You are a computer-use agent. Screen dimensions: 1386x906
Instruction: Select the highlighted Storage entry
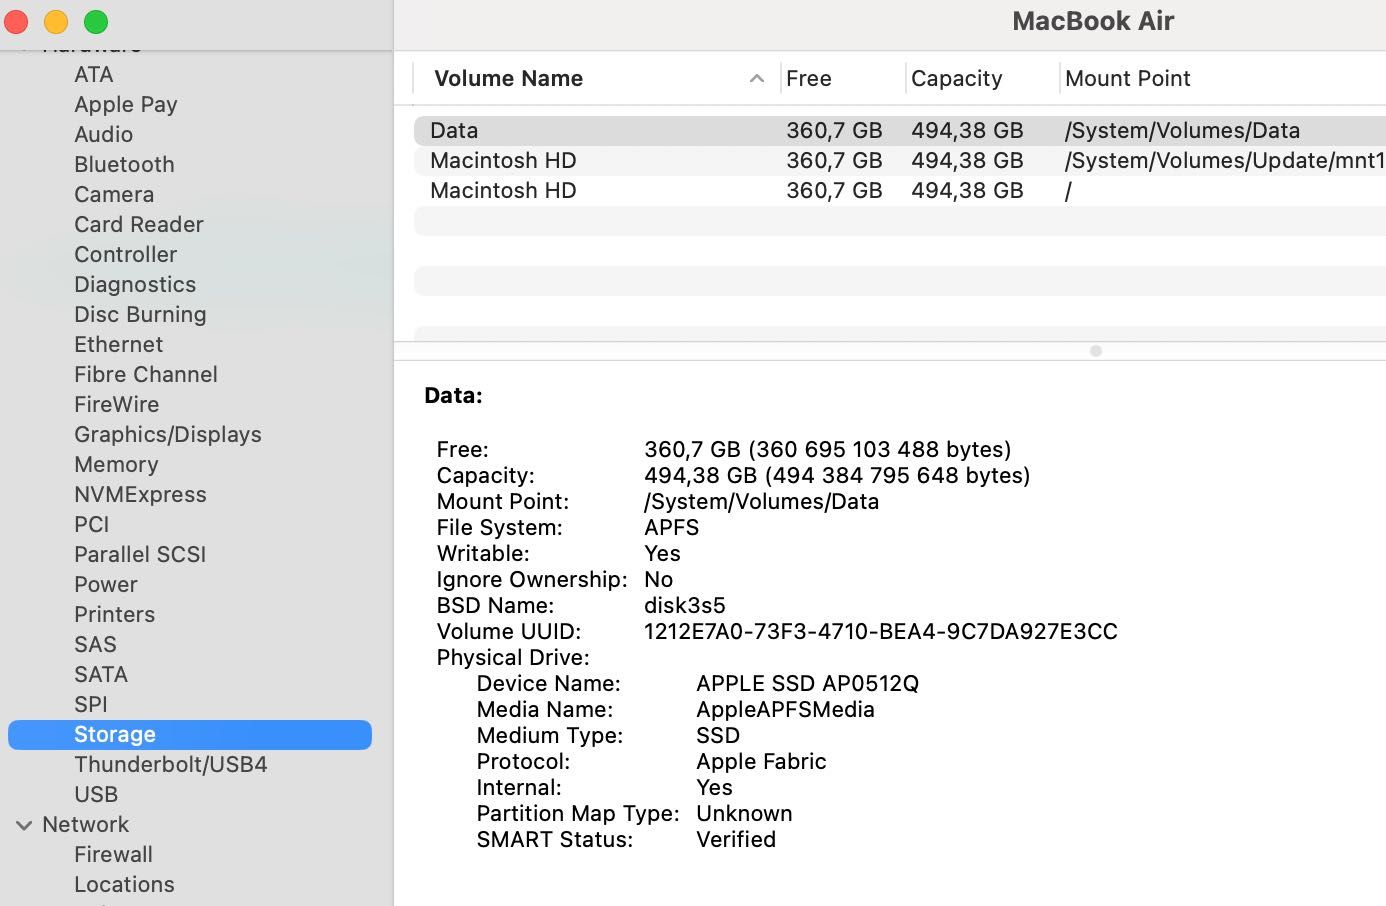(190, 734)
